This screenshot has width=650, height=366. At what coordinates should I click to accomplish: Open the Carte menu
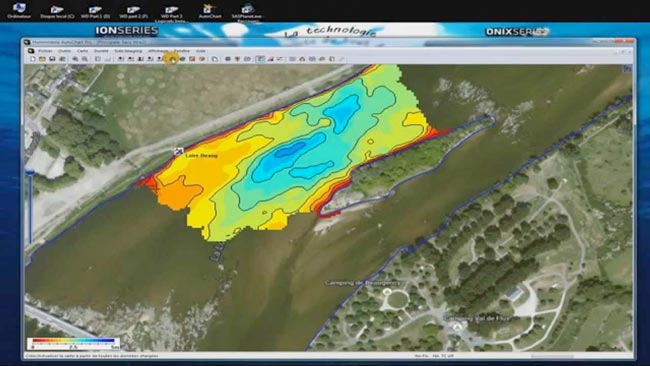pos(82,51)
